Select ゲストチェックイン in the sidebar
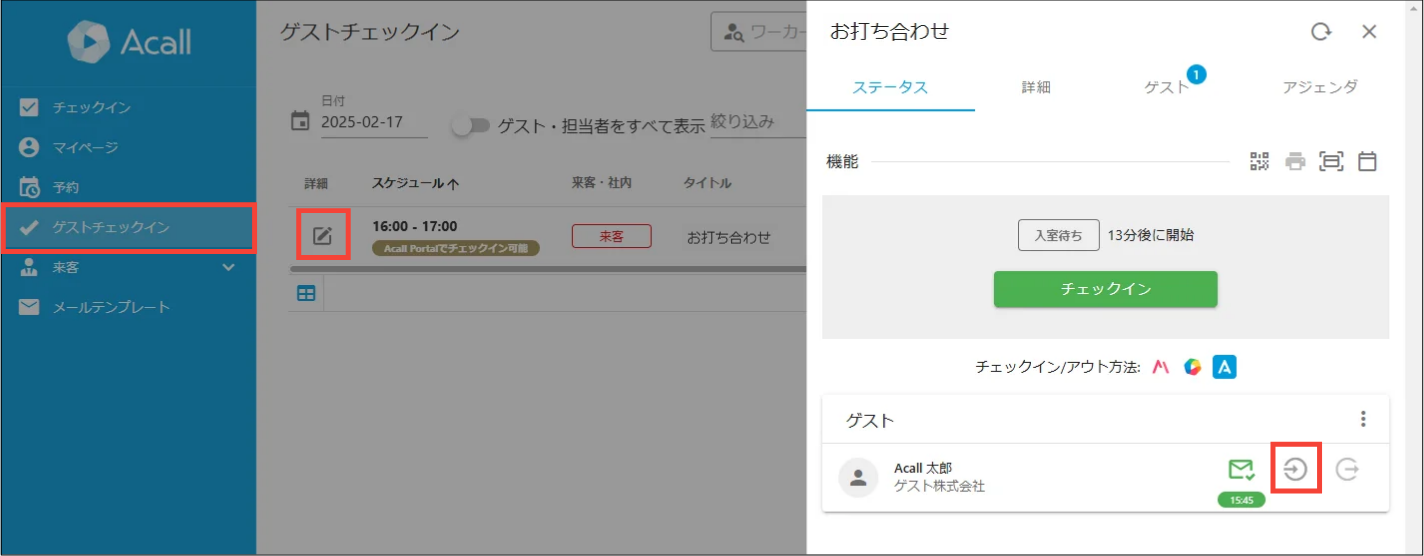 [x=128, y=227]
